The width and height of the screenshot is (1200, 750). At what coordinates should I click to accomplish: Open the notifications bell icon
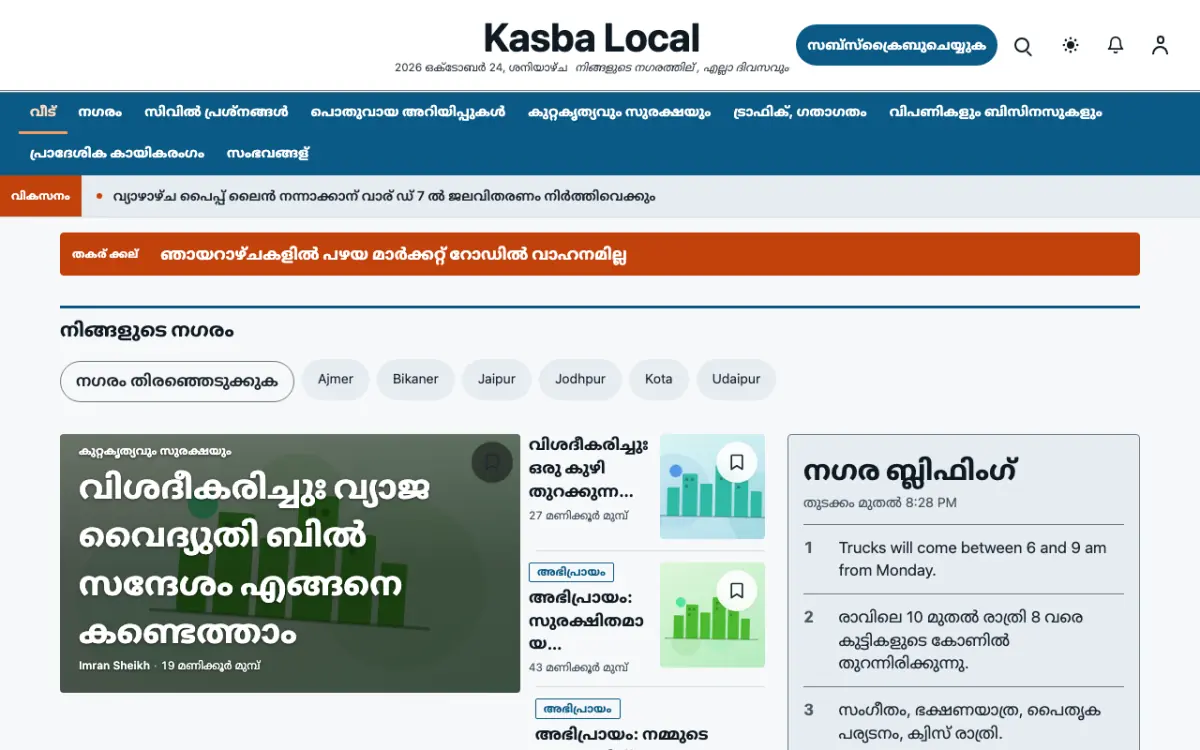(x=1116, y=45)
